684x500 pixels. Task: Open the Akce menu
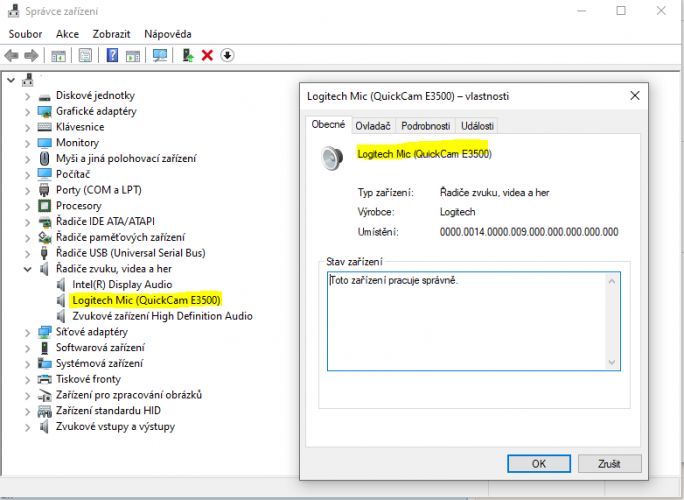click(67, 34)
